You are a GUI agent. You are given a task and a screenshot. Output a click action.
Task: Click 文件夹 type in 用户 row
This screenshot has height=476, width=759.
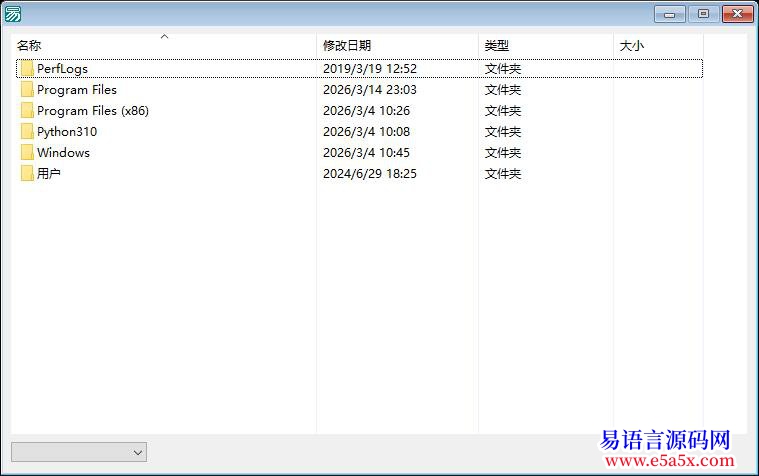[x=503, y=173]
